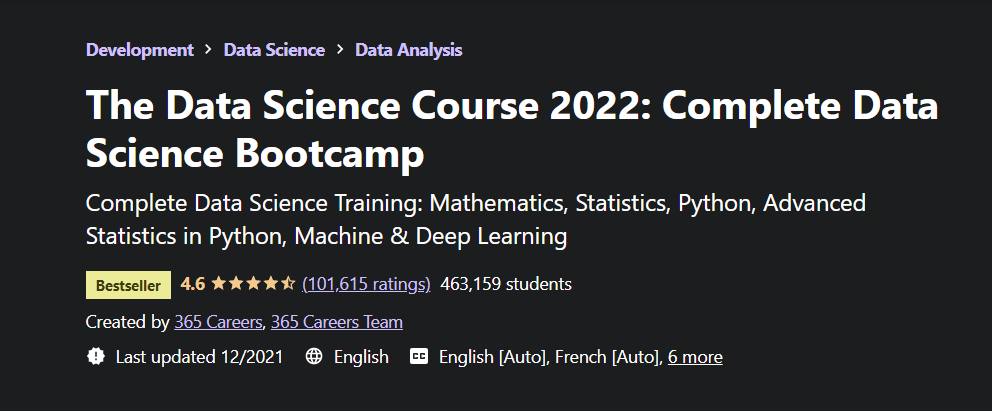Click the globe language icon

click(x=314, y=357)
